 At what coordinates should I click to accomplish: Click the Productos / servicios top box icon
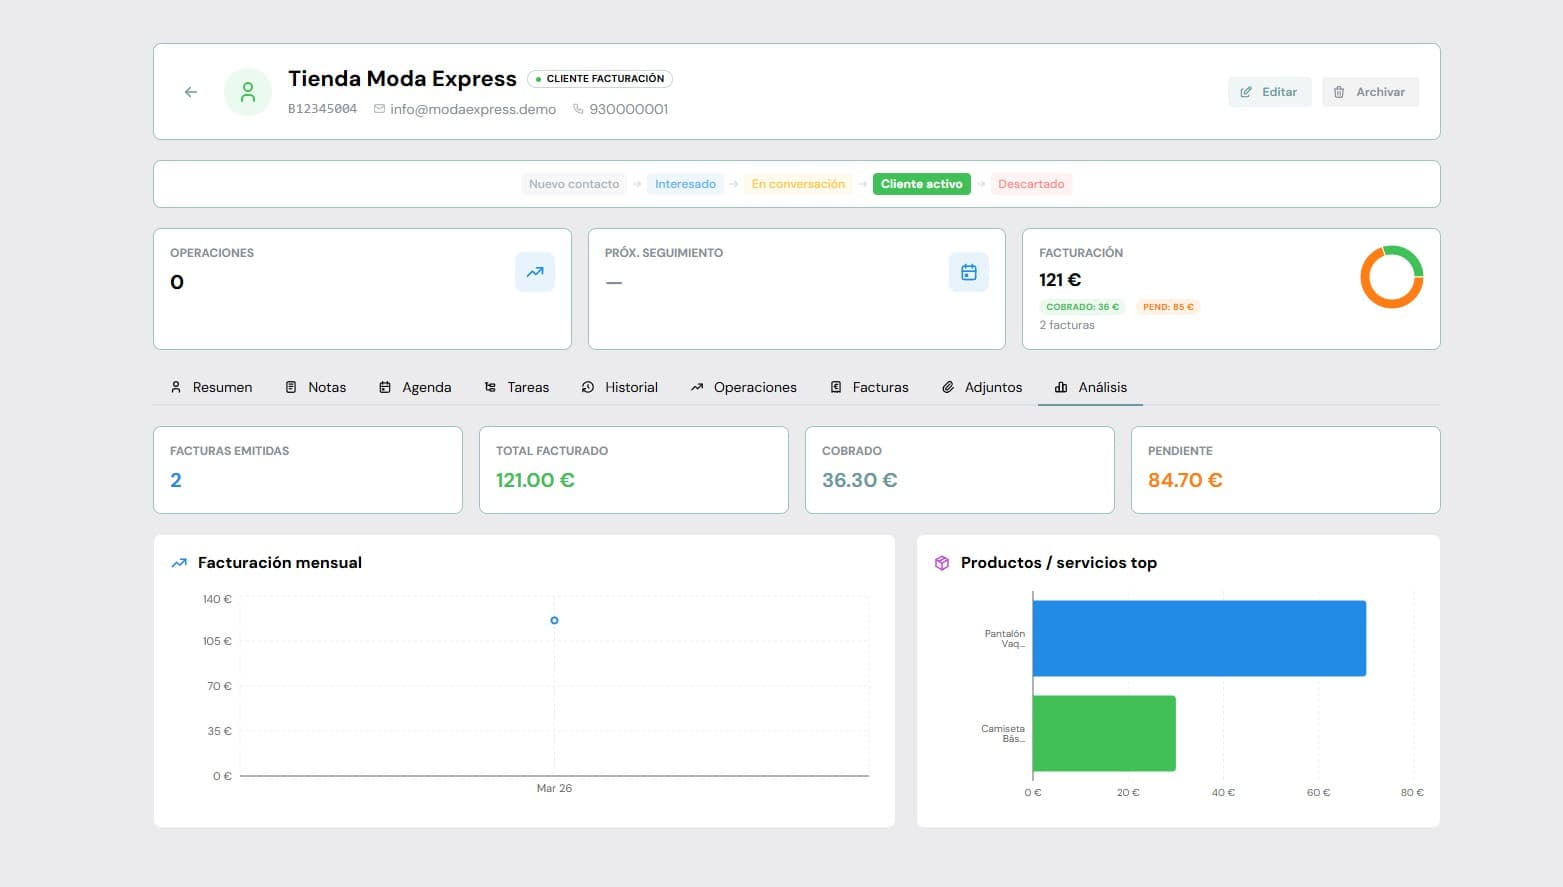tap(941, 563)
